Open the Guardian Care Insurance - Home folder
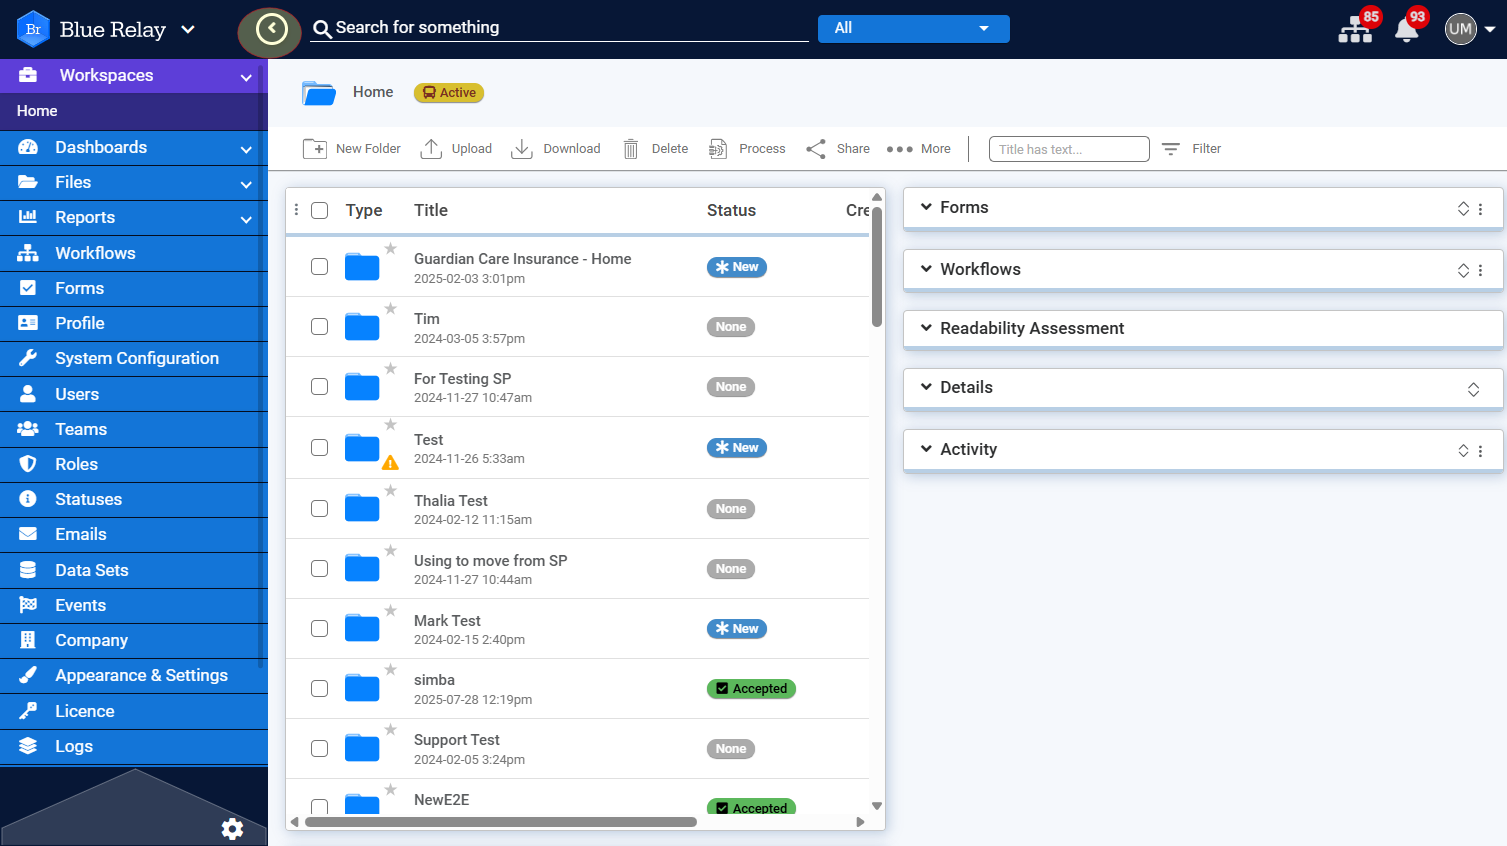This screenshot has width=1507, height=846. 522,259
